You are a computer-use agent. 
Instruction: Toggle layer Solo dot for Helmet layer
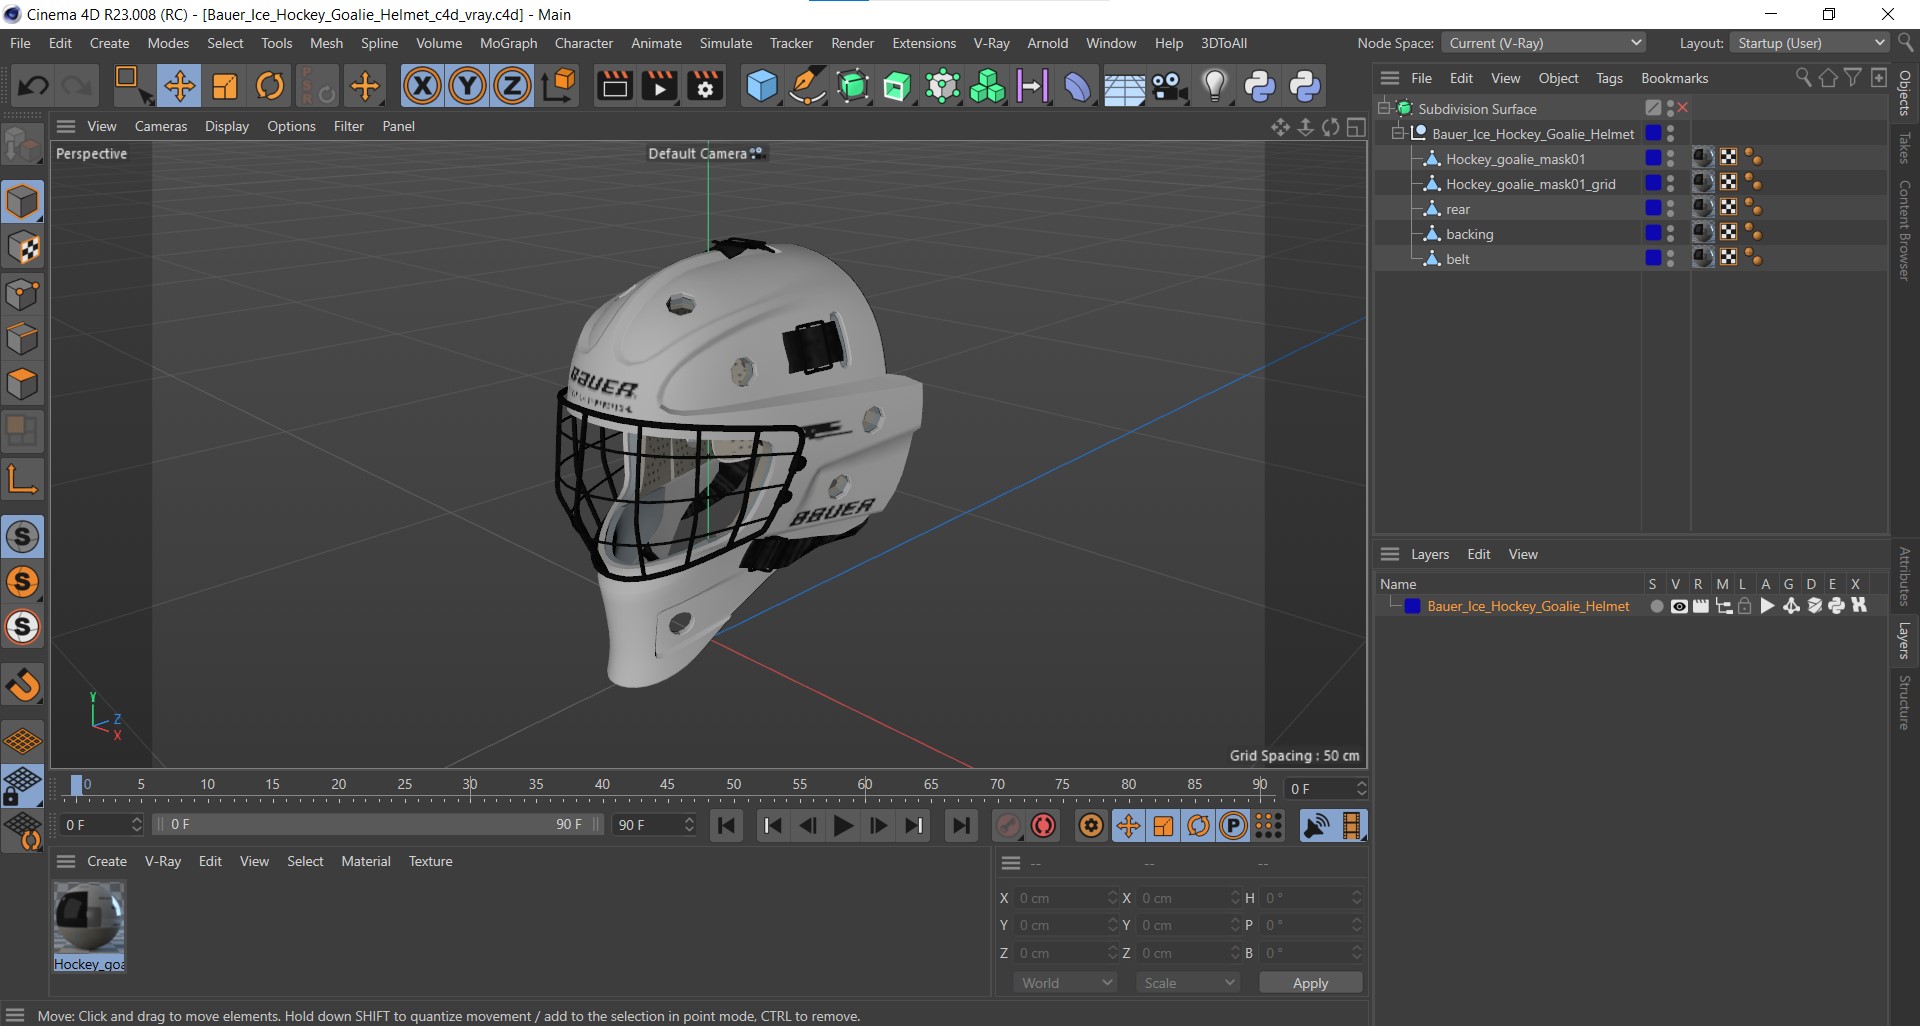pos(1656,606)
